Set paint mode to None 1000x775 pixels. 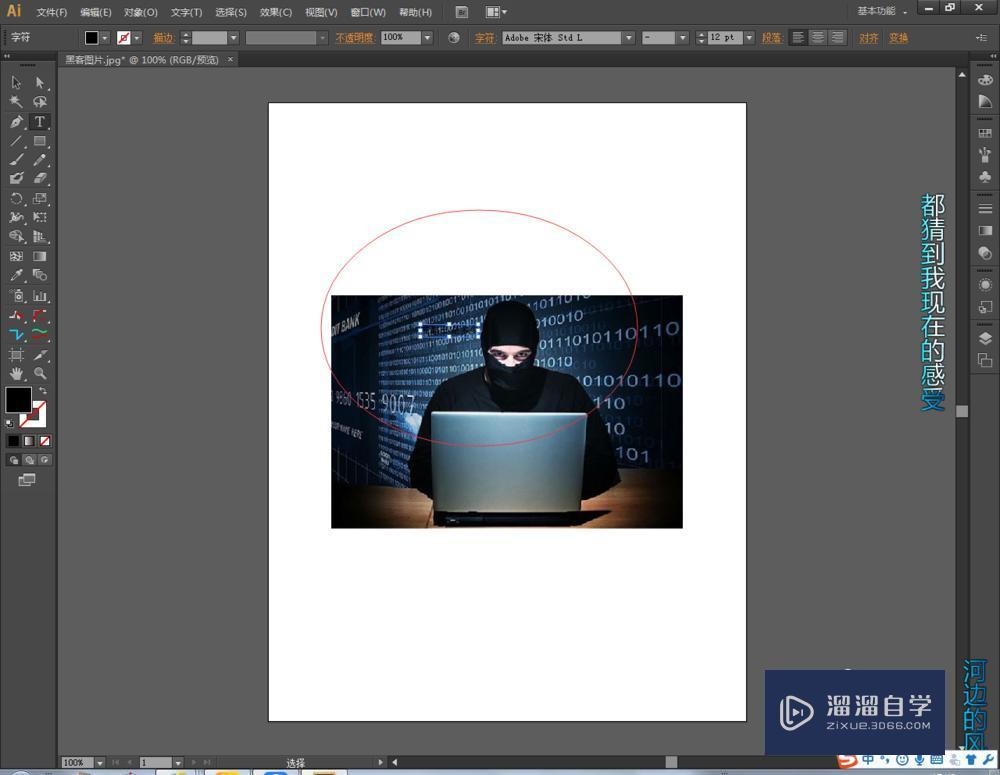coord(45,441)
